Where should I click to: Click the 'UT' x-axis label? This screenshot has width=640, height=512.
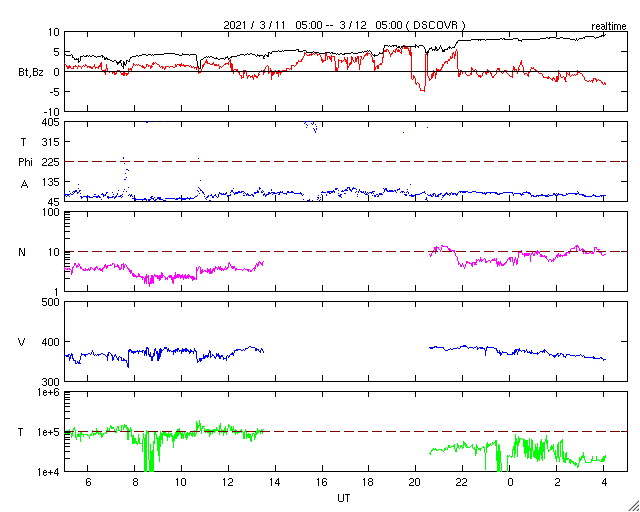343,498
